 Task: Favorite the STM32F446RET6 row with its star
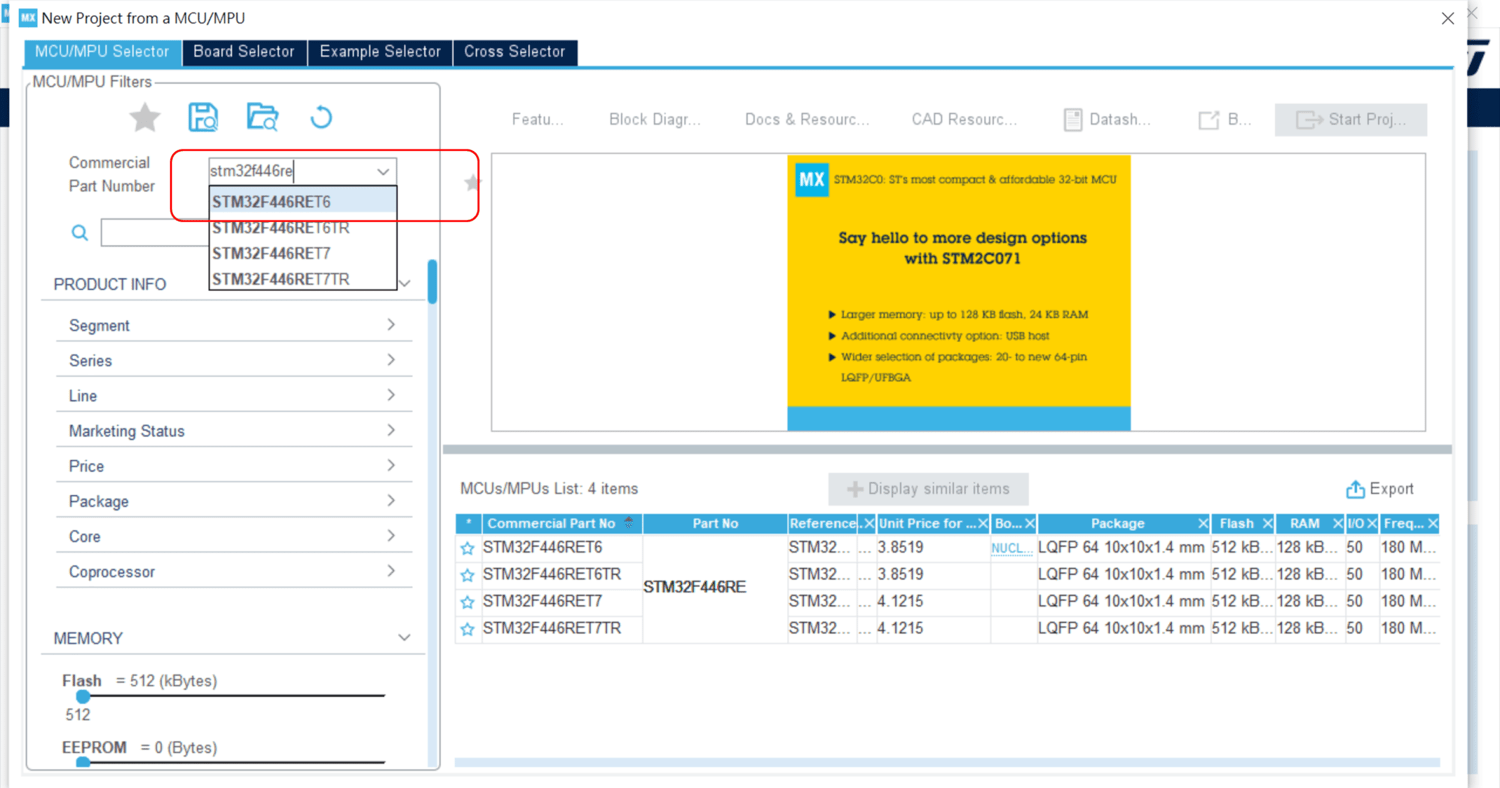[467, 549]
